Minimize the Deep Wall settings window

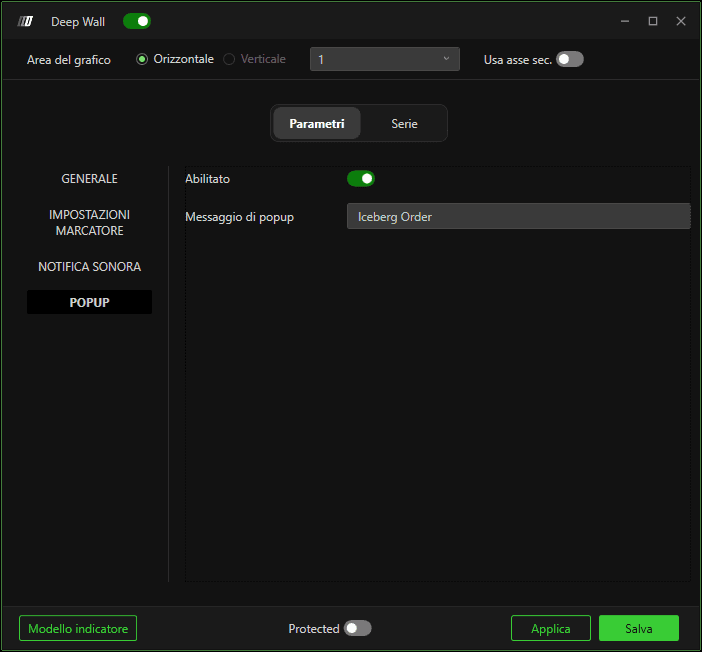point(625,21)
